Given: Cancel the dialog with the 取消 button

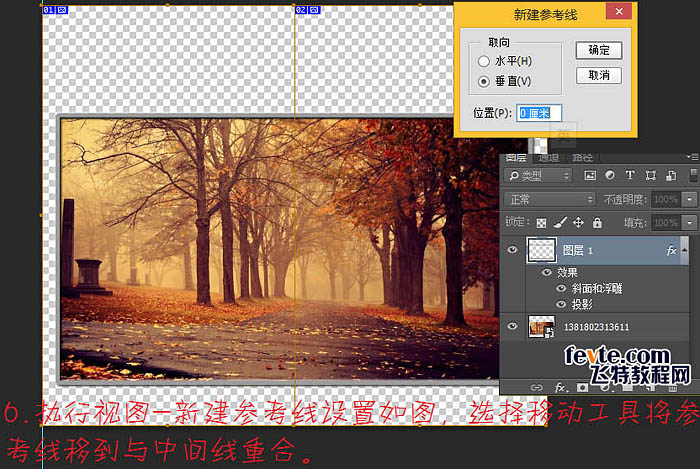Looking at the screenshot, I should (x=599, y=75).
